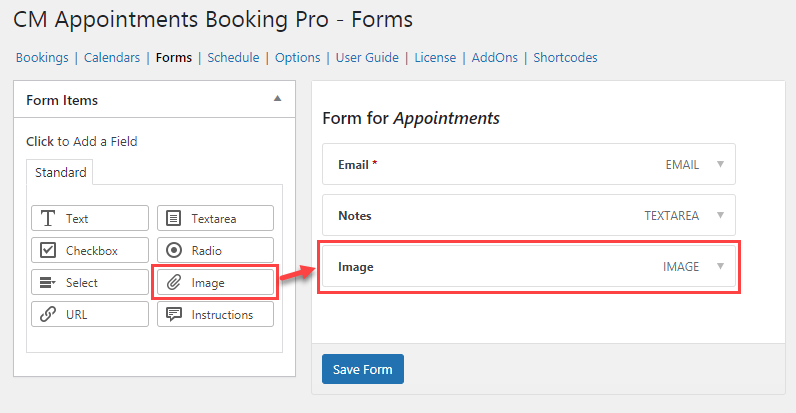
Task: Add a Checkbox field to the form
Action: 90,250
